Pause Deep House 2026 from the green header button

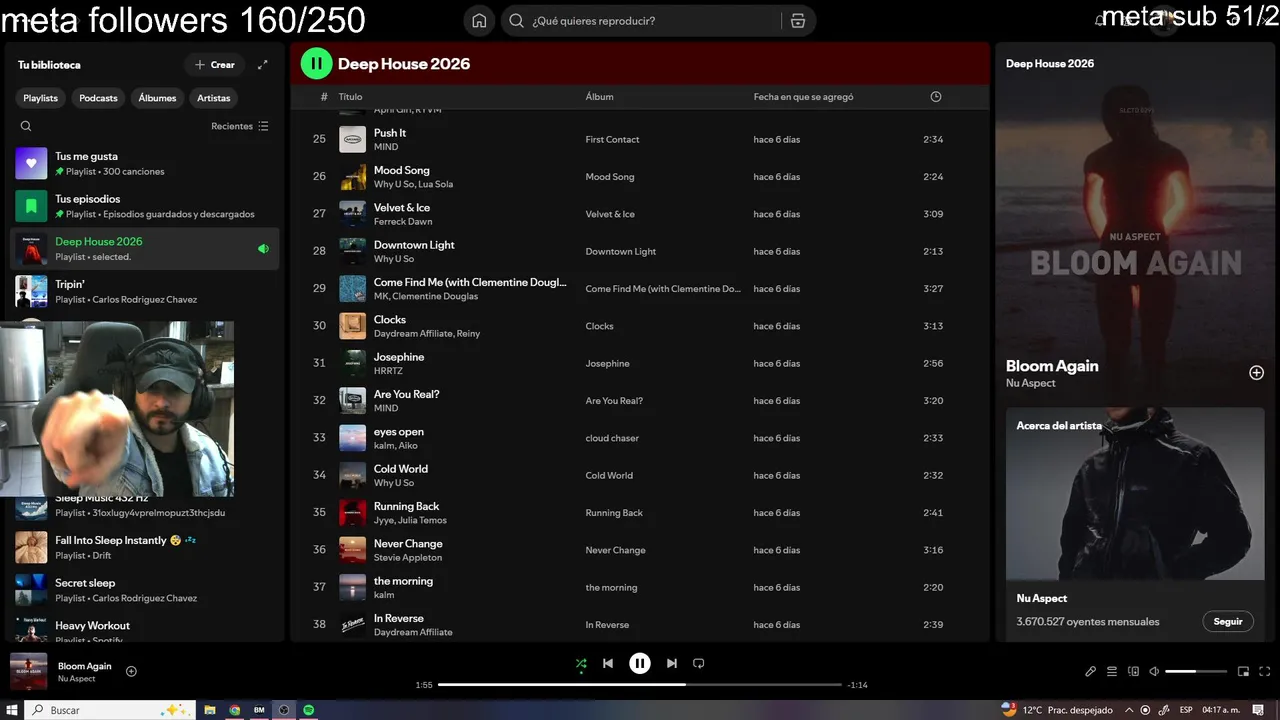(316, 64)
